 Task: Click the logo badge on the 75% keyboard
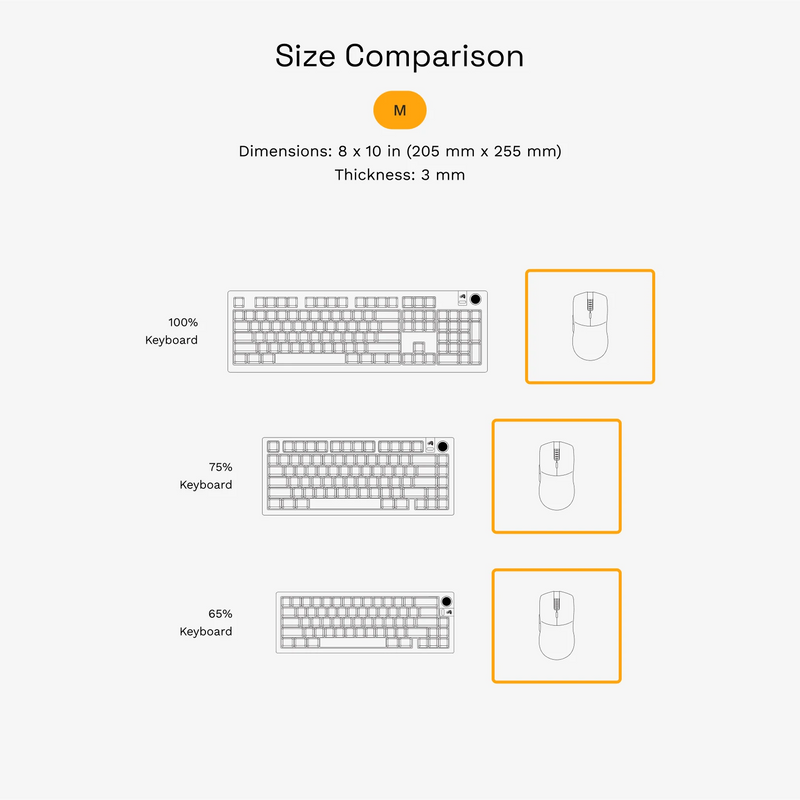429,446
